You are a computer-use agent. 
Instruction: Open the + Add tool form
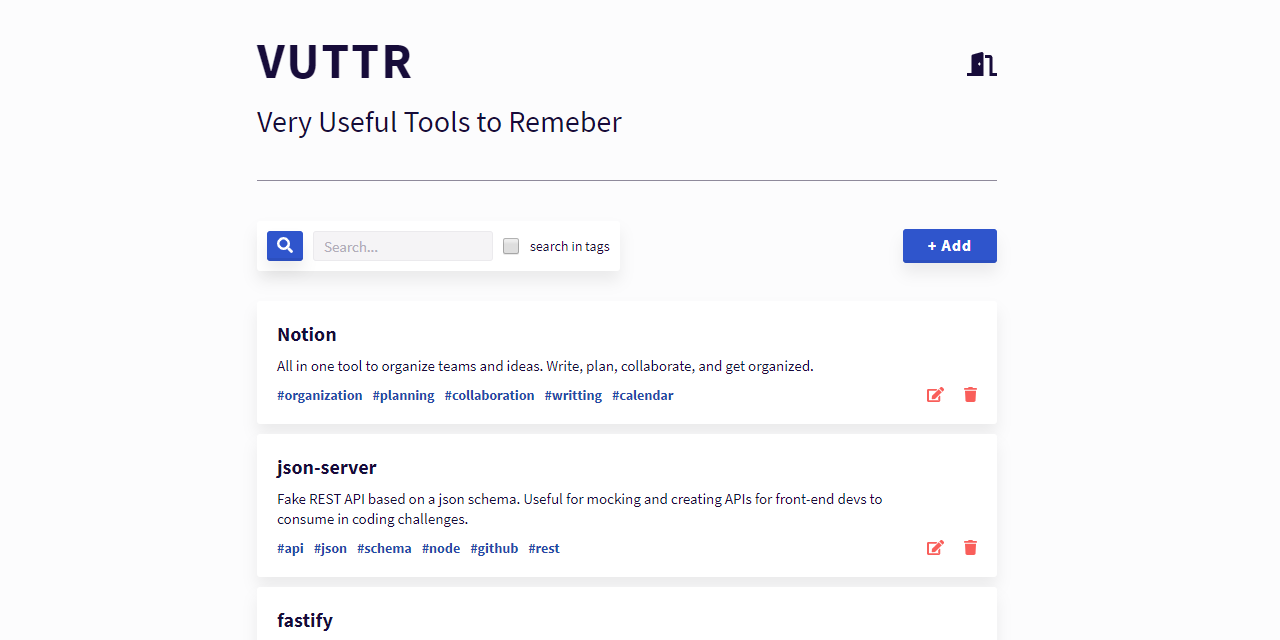[949, 245]
